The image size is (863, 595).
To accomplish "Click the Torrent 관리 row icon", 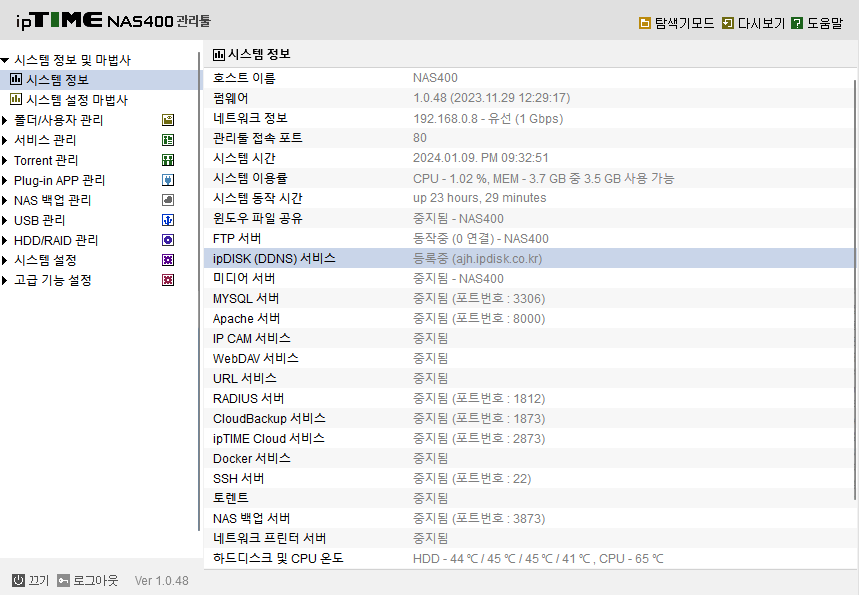I will pyautogui.click(x=168, y=160).
